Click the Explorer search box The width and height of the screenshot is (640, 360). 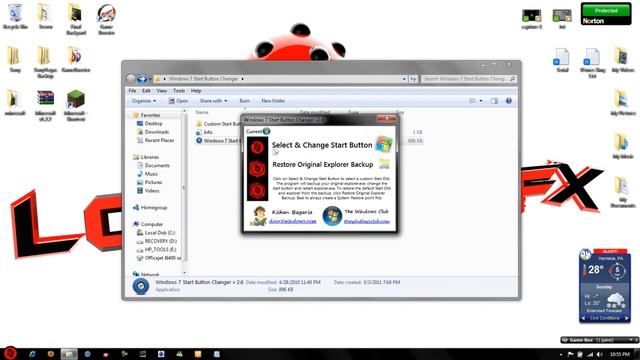[x=469, y=79]
